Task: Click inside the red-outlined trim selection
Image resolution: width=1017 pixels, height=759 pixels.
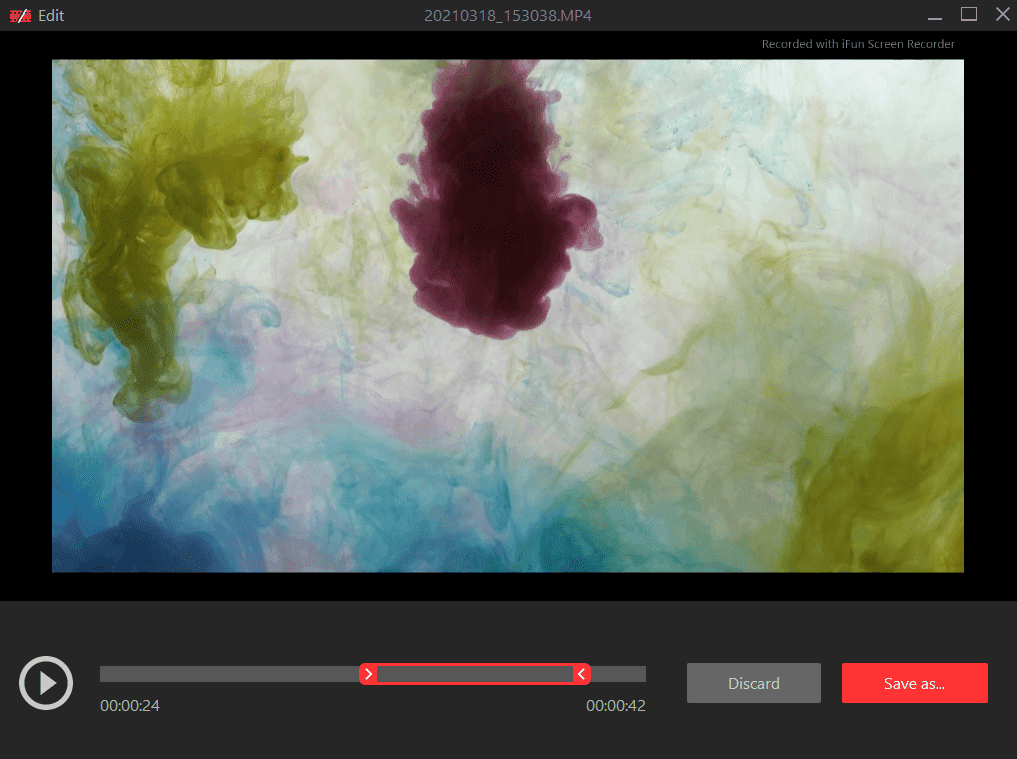Action: click(475, 674)
